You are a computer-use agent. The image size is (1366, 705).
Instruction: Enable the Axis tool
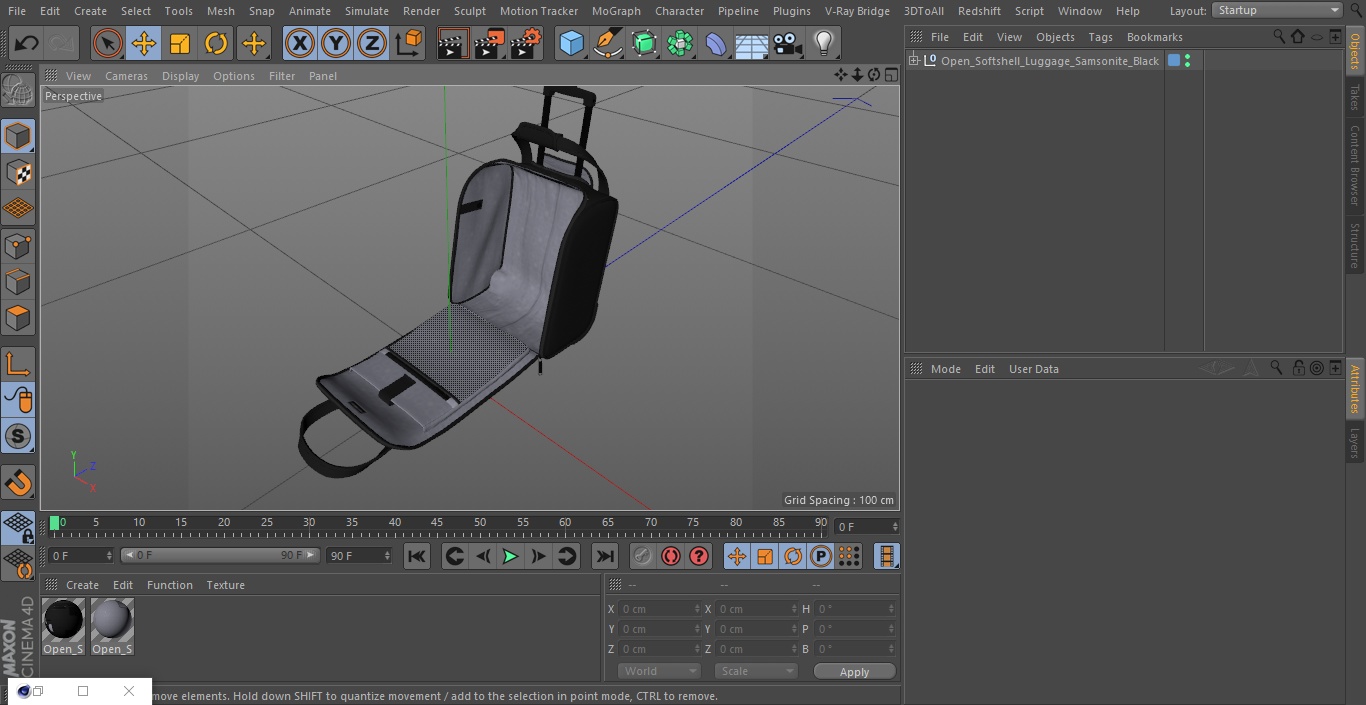click(19, 363)
